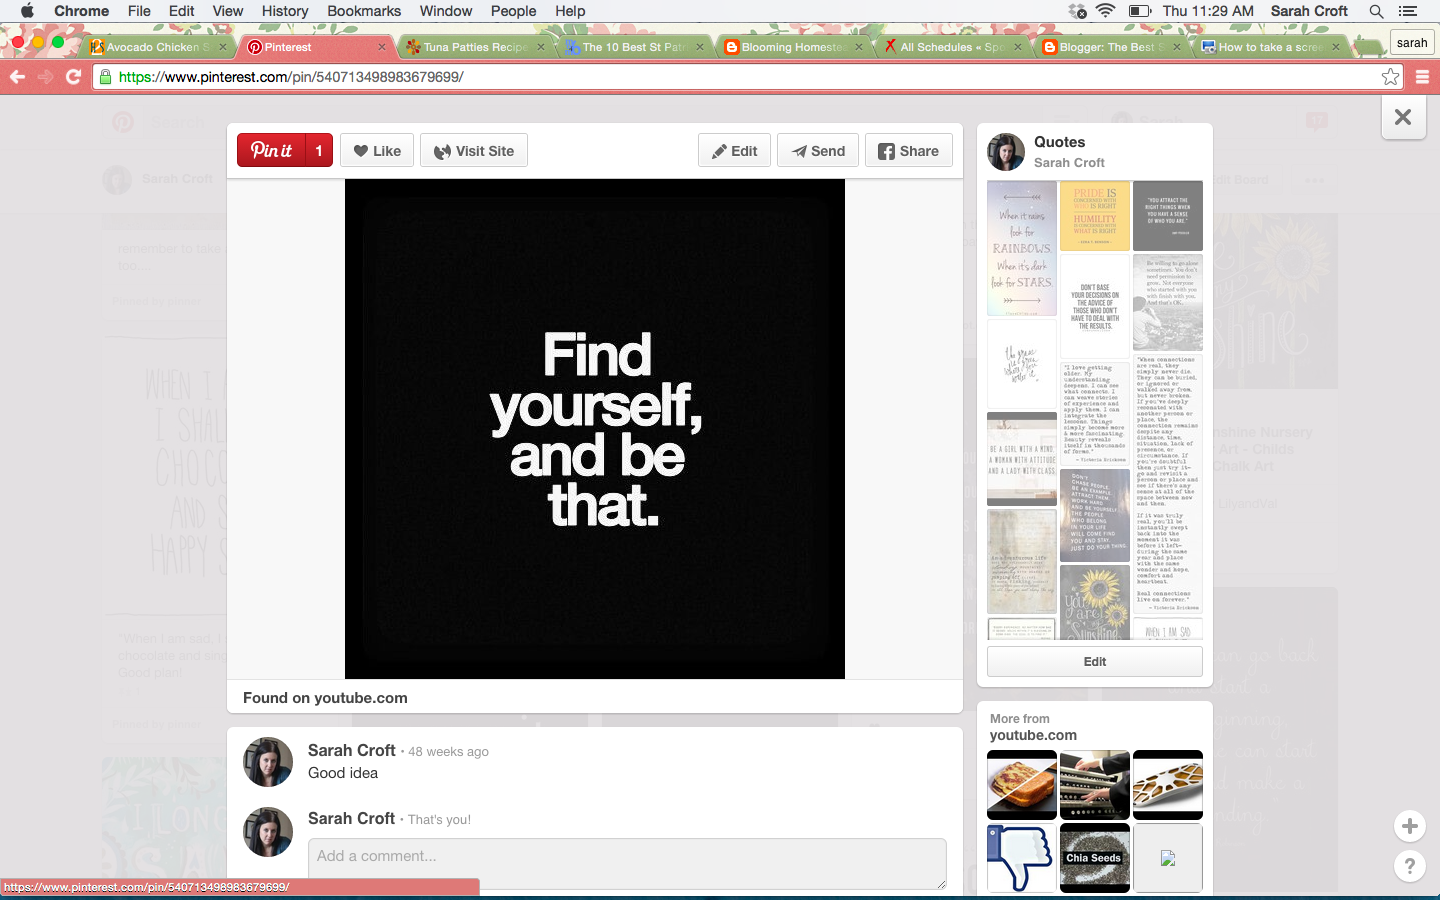Open the File menu
1440x900 pixels.
(139, 11)
